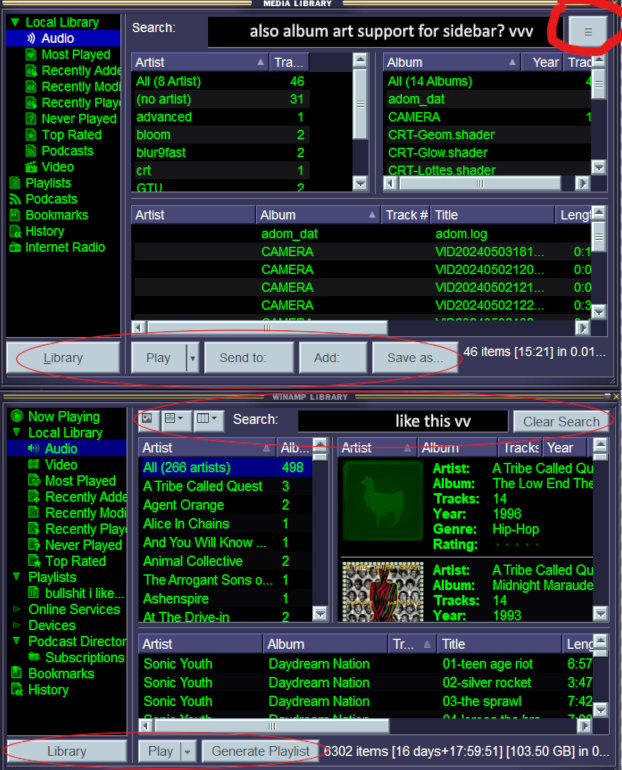The image size is (622, 770).
Task: Click Top Rated star icon in Media Library
Action: point(31,135)
